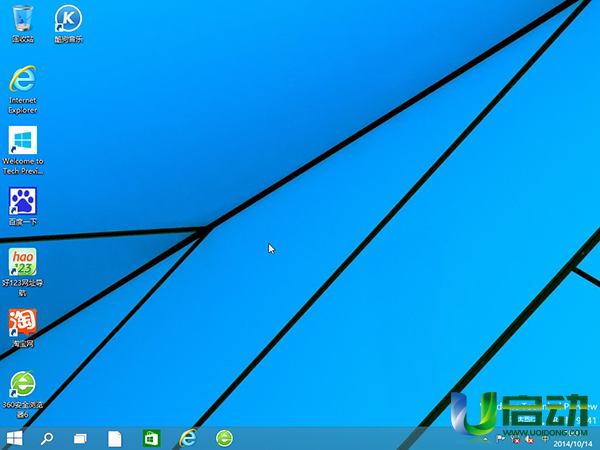This screenshot has height=450, width=600.
Task: Click the Search magnifier on the taskbar
Action: [47, 438]
